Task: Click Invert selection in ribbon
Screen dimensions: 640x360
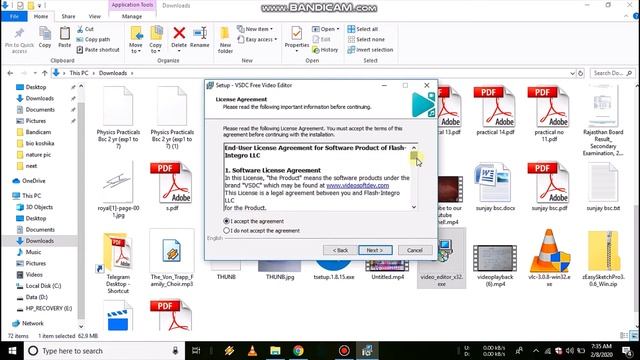Action: (370, 49)
